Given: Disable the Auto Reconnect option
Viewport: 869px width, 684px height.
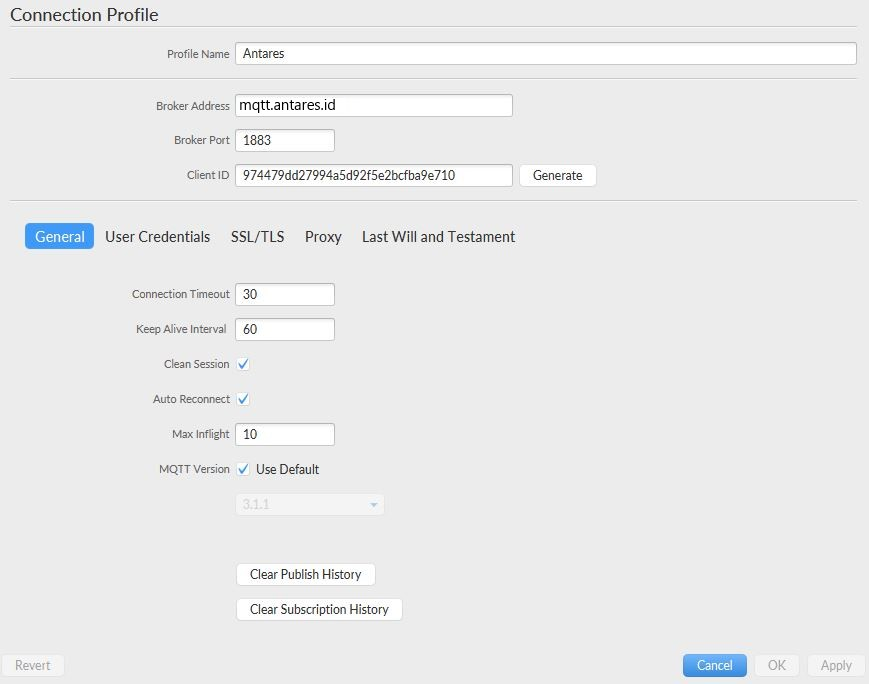Looking at the screenshot, I should pos(242,399).
